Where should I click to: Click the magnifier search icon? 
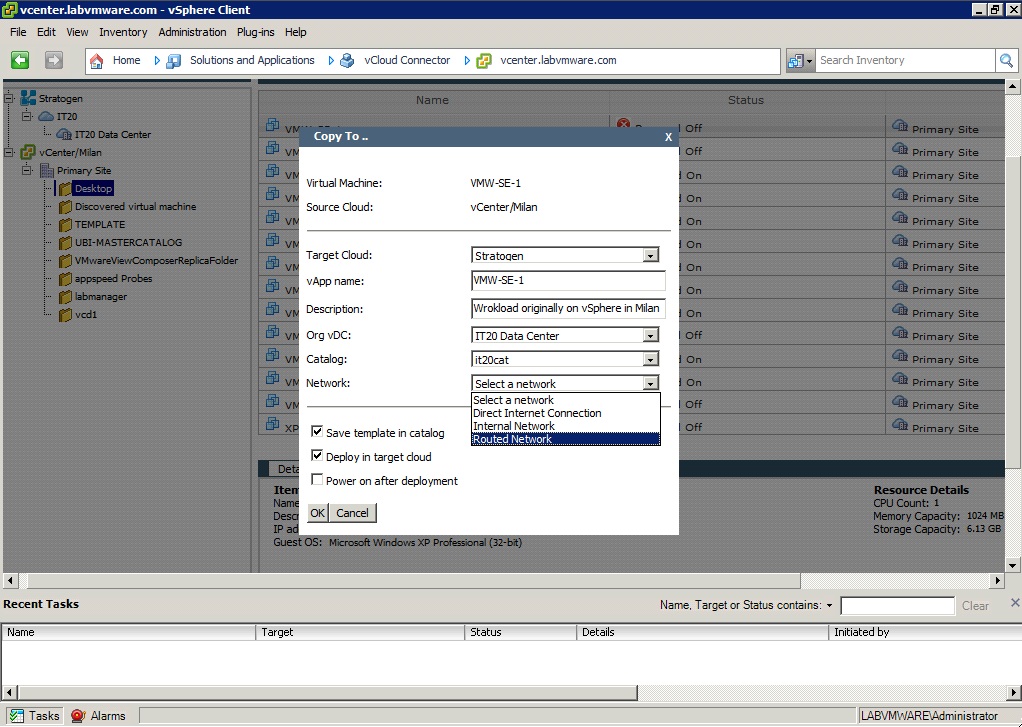[x=1006, y=61]
